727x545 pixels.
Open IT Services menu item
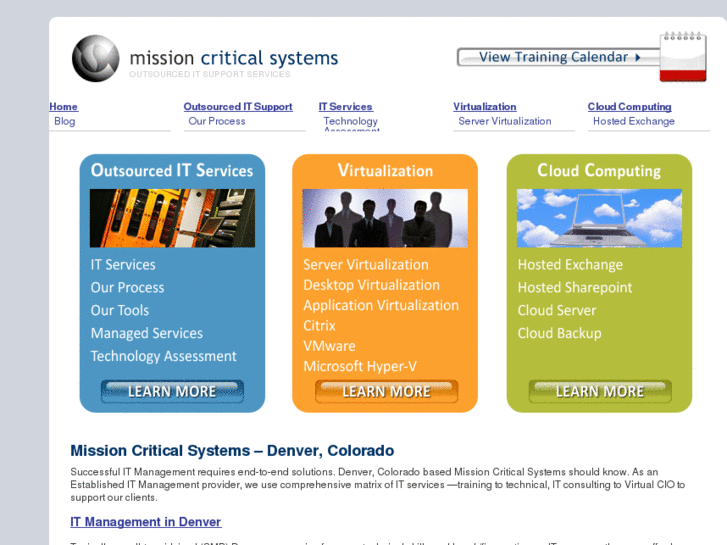coord(345,107)
